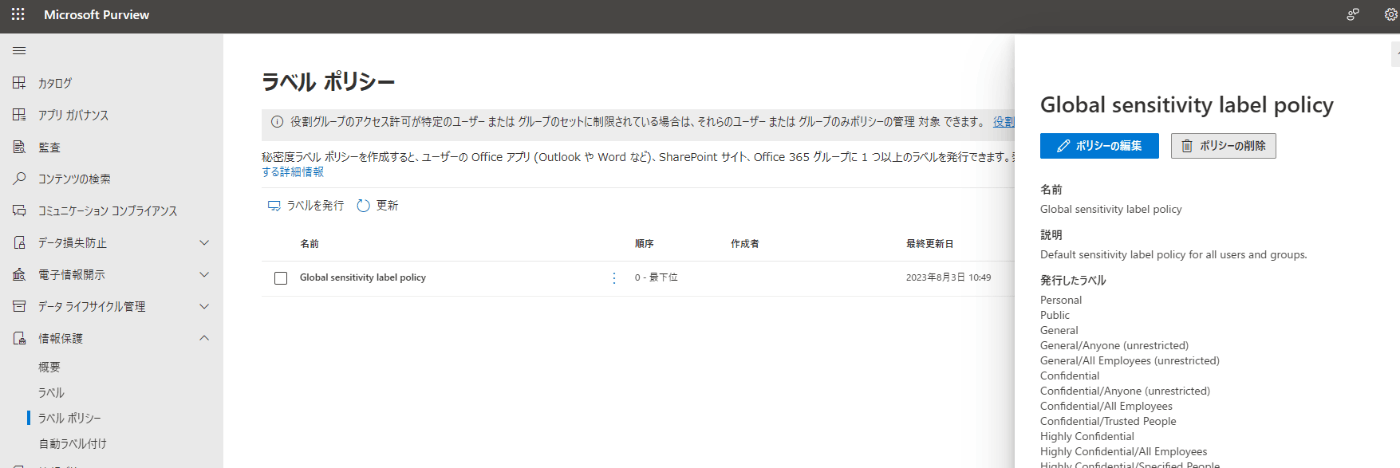
Task: Sort by the 順序 column header
Action: point(644,244)
